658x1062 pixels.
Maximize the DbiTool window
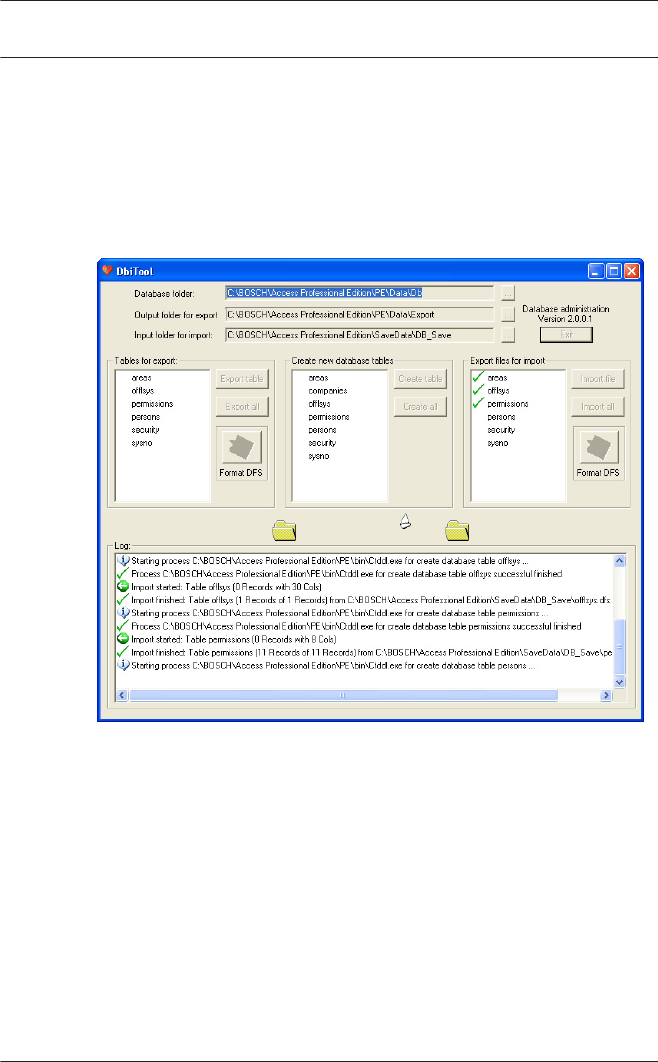click(613, 271)
